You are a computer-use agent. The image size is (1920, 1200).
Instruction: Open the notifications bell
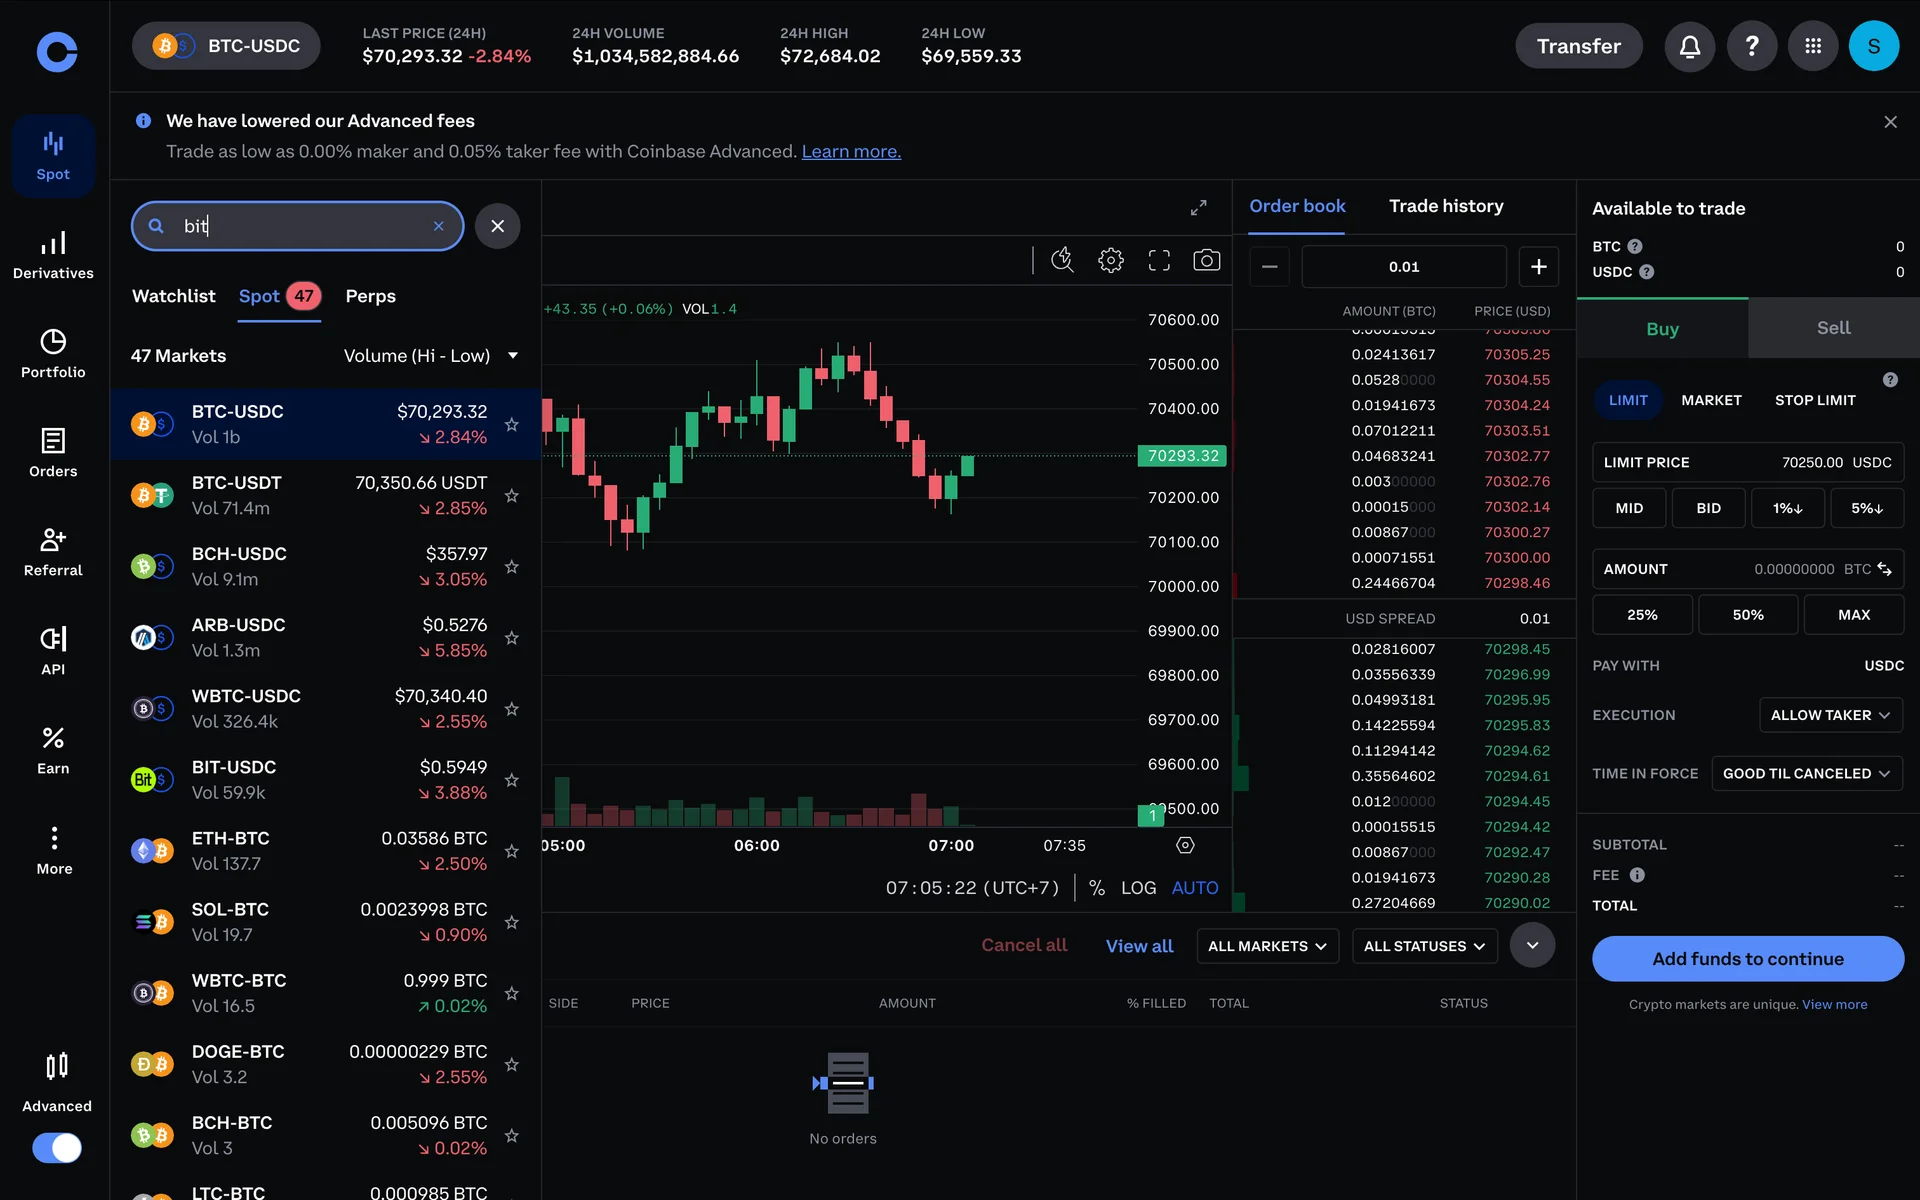click(x=1689, y=46)
